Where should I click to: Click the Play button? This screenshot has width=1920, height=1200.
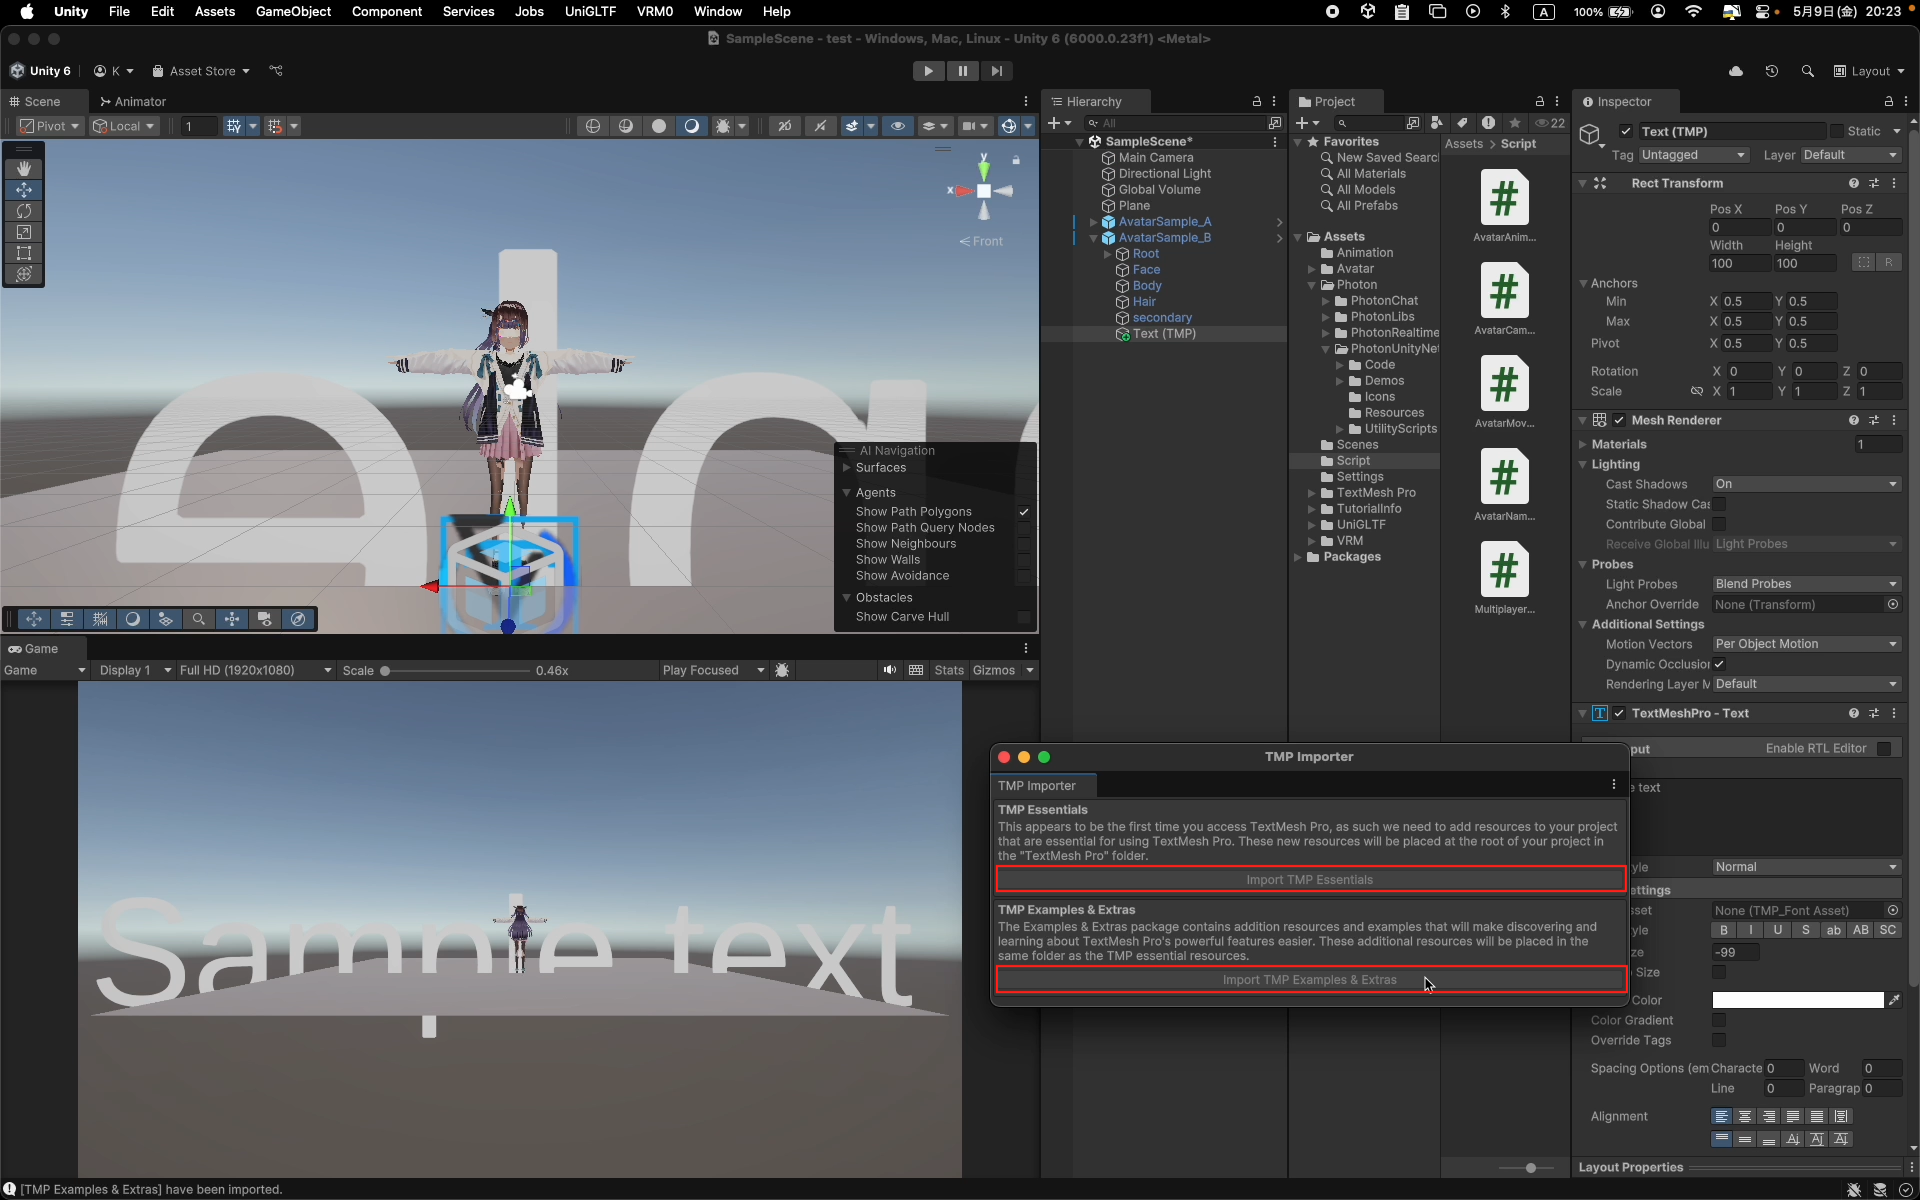928,71
